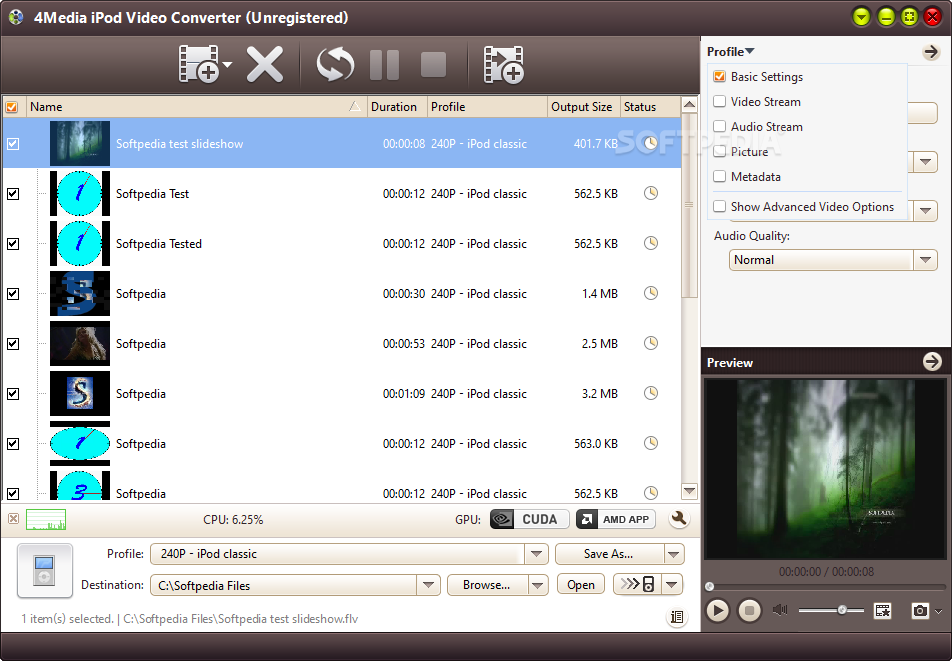Click the Save As button
The width and height of the screenshot is (952, 661).
coord(609,554)
